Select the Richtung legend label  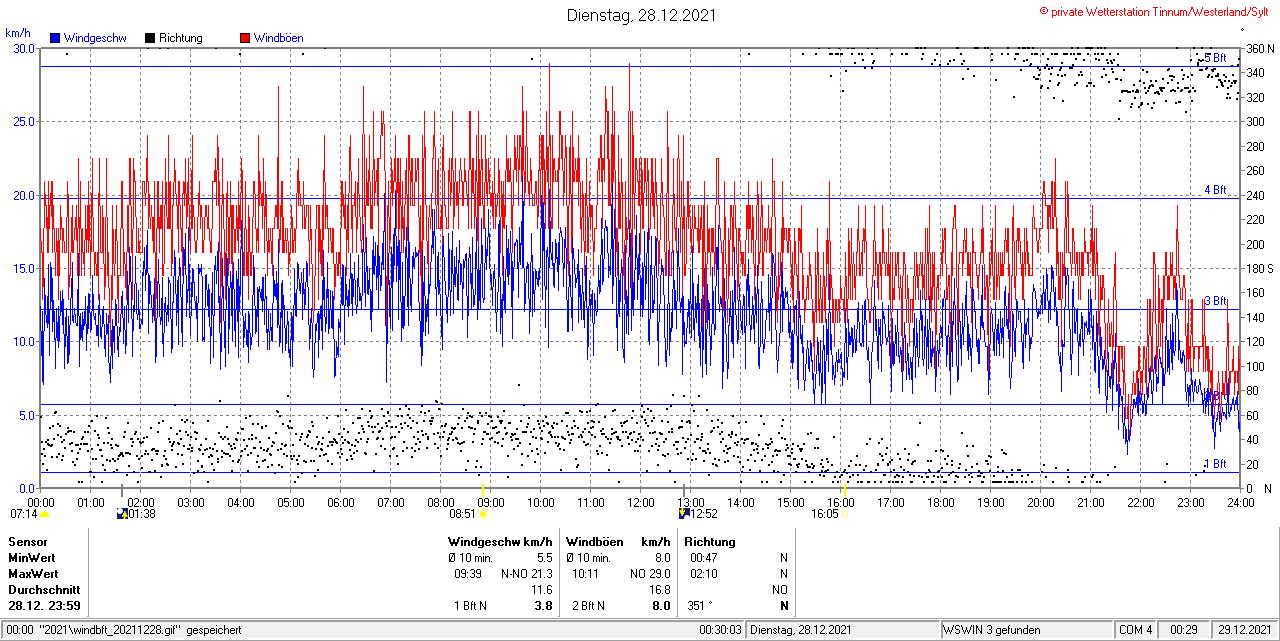(x=181, y=38)
